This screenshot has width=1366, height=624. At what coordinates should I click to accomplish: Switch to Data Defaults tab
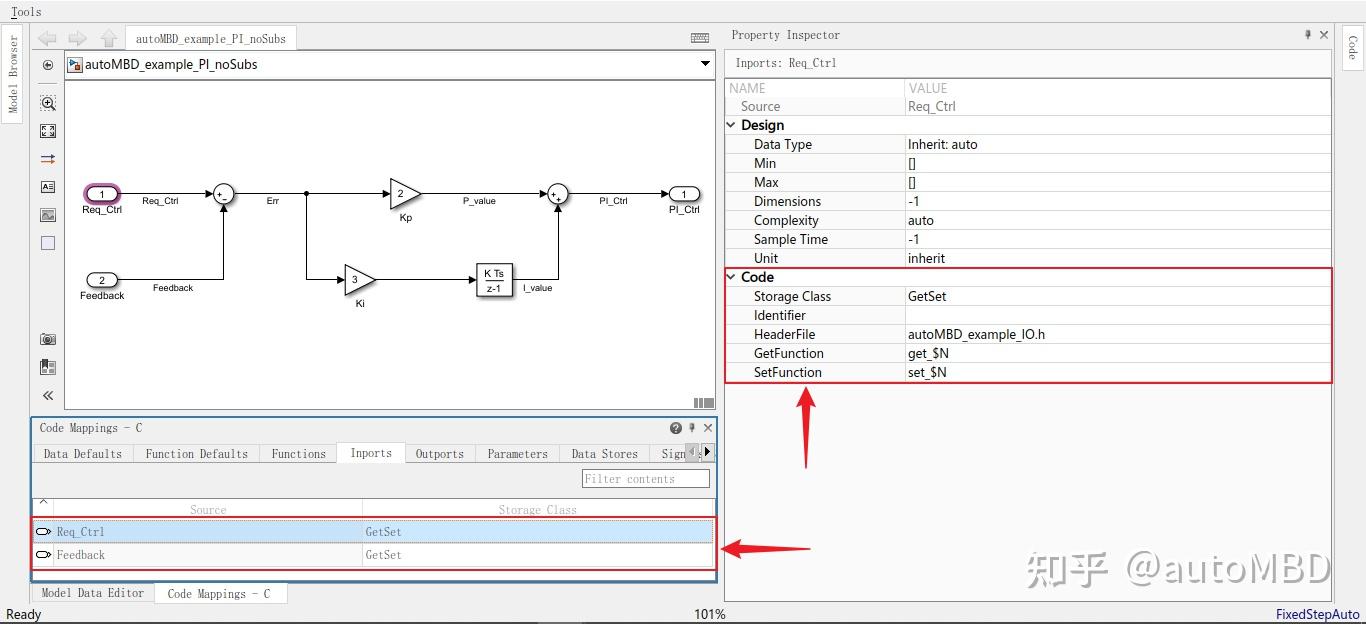click(83, 453)
